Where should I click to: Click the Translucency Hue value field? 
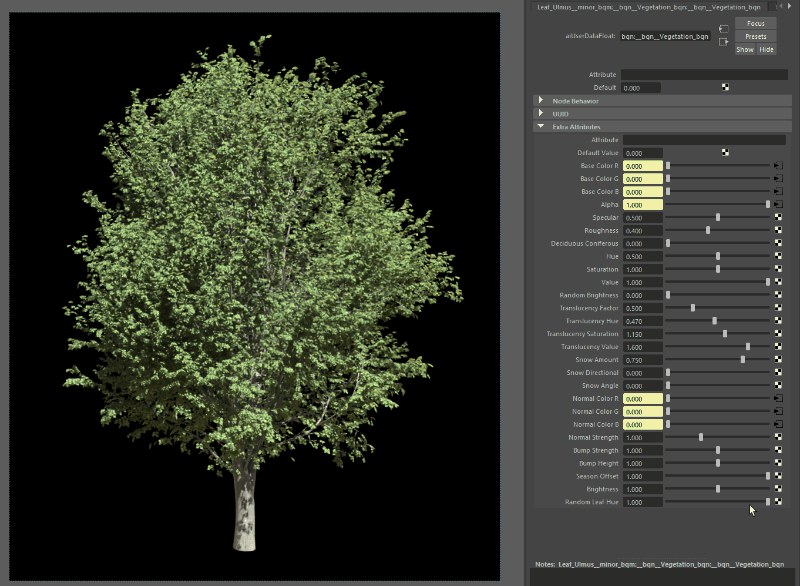643,321
